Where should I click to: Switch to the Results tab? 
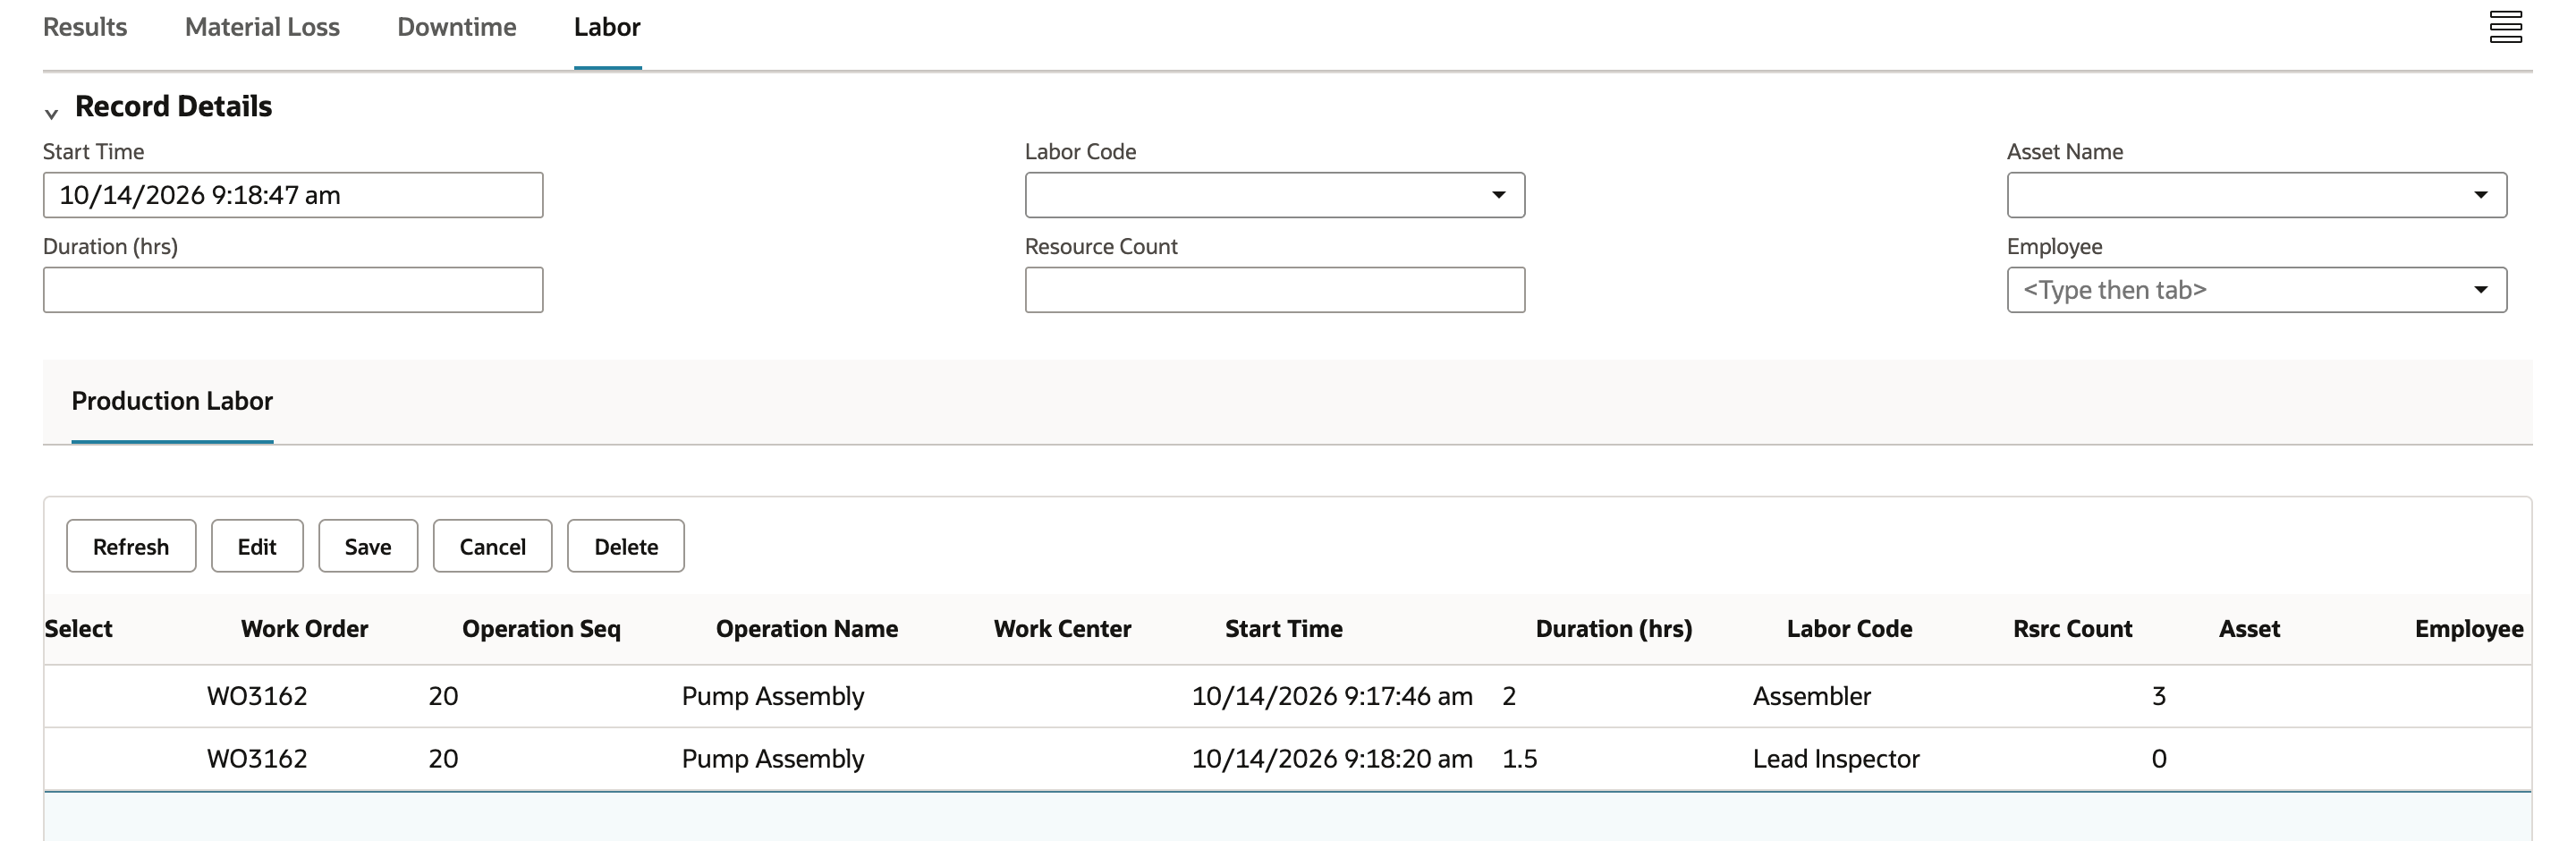(85, 27)
